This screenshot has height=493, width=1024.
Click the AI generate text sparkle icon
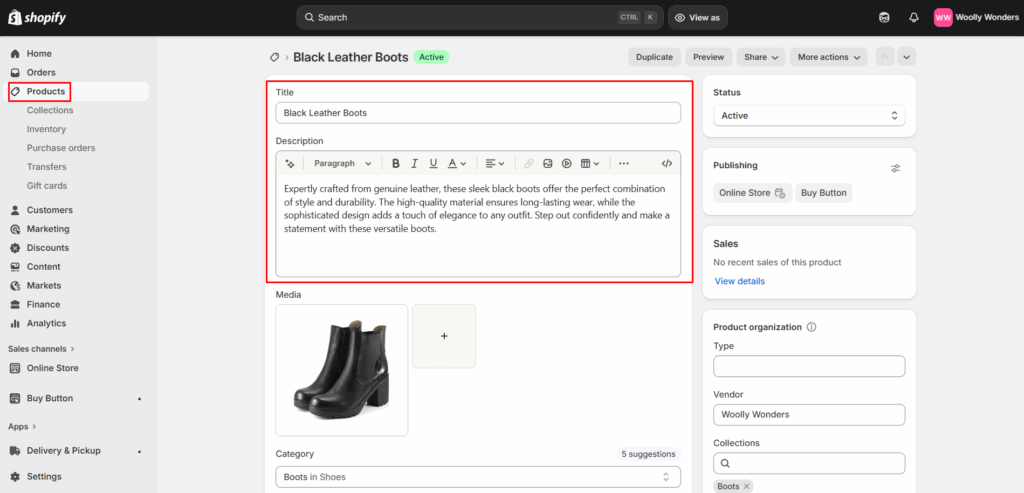(x=290, y=163)
